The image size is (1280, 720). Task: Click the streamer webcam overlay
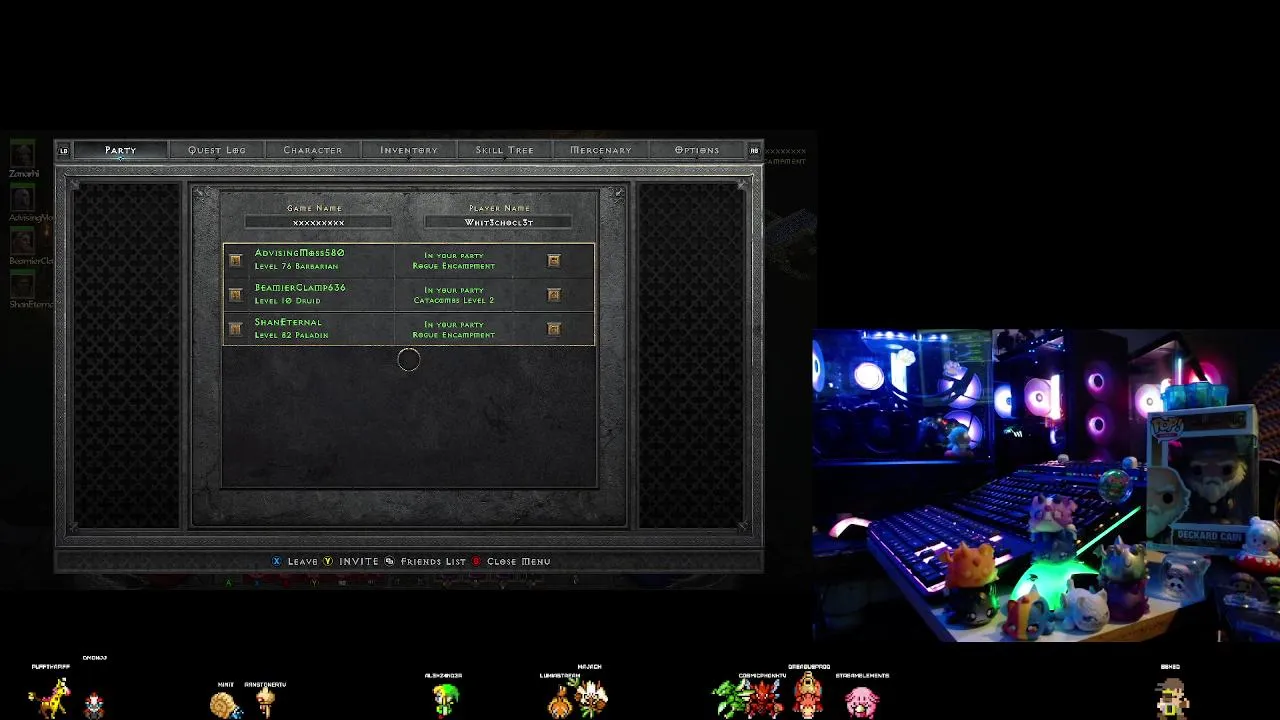tap(1046, 486)
